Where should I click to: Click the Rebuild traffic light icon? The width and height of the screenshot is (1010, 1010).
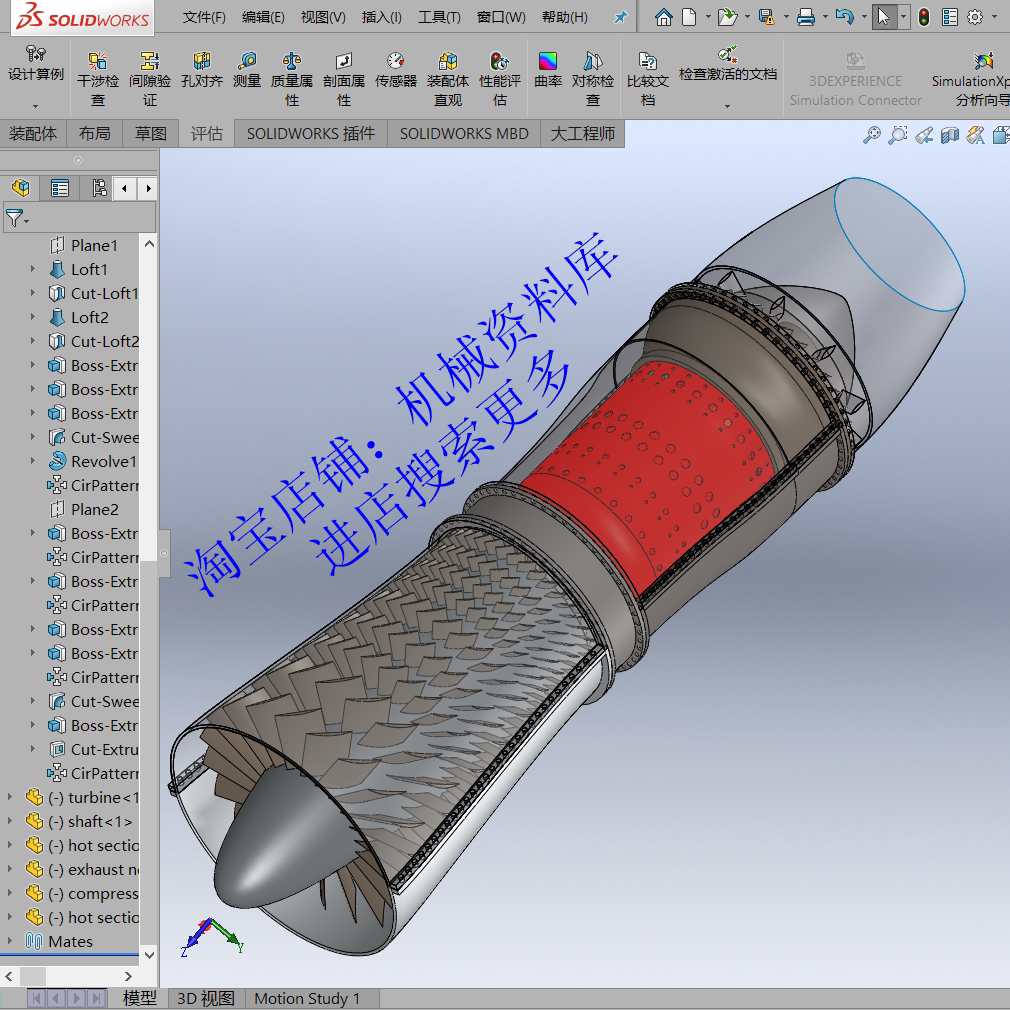pyautogui.click(x=924, y=17)
